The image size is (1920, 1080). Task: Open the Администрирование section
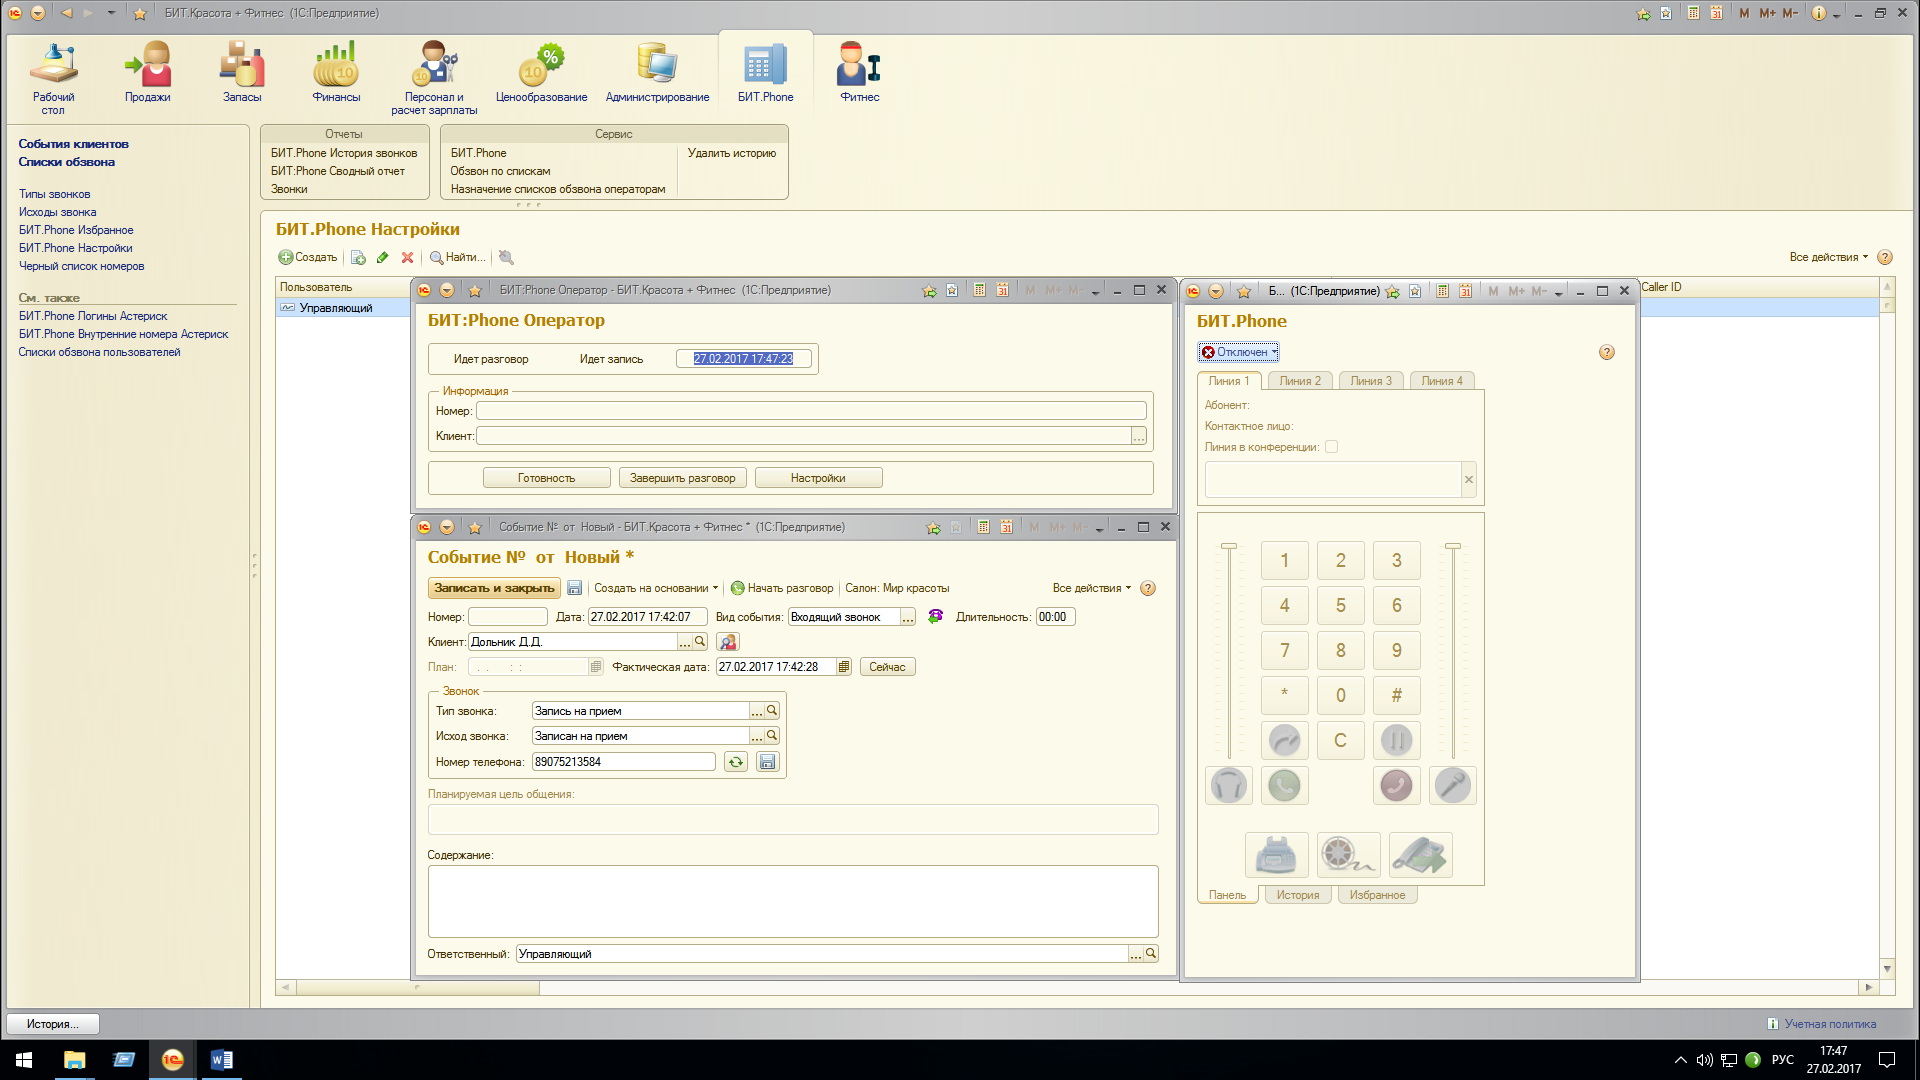click(657, 72)
